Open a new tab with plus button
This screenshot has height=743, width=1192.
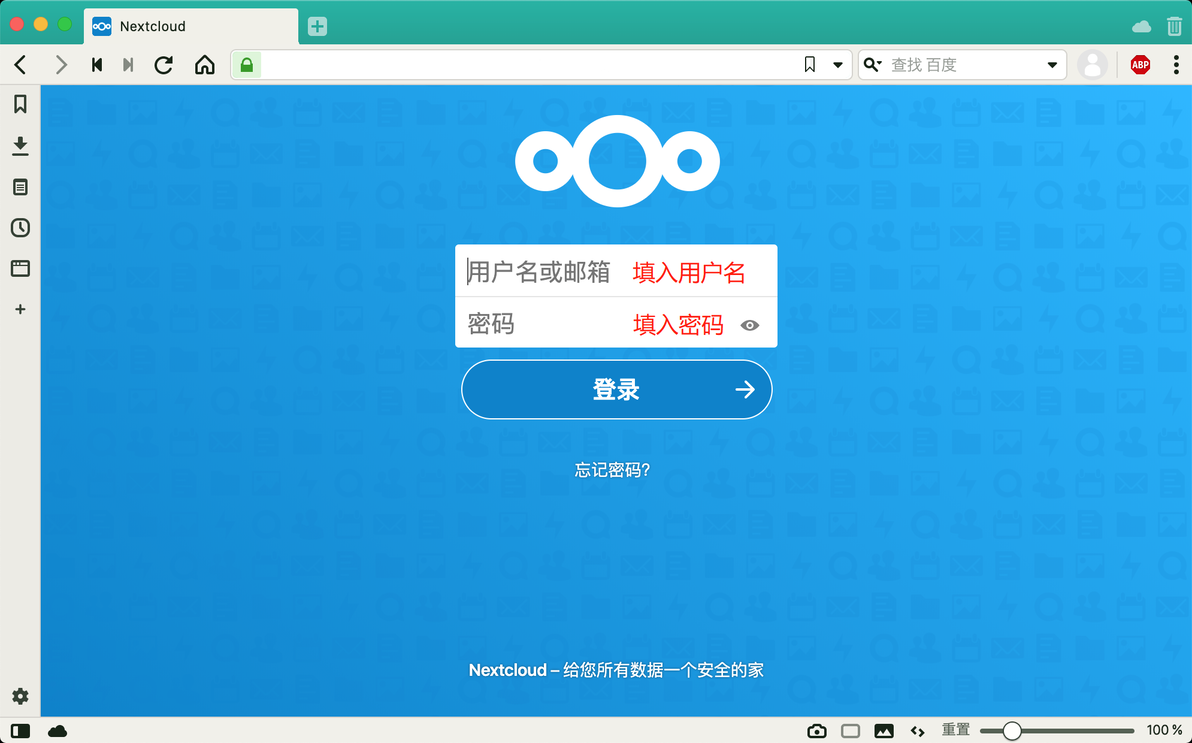tap(317, 27)
